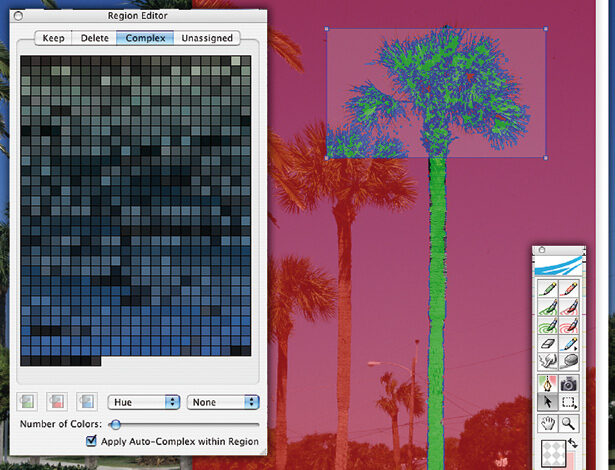Uncheck Apply Auto-Complex within Region
Viewport: 615px width, 470px height.
click(91, 441)
